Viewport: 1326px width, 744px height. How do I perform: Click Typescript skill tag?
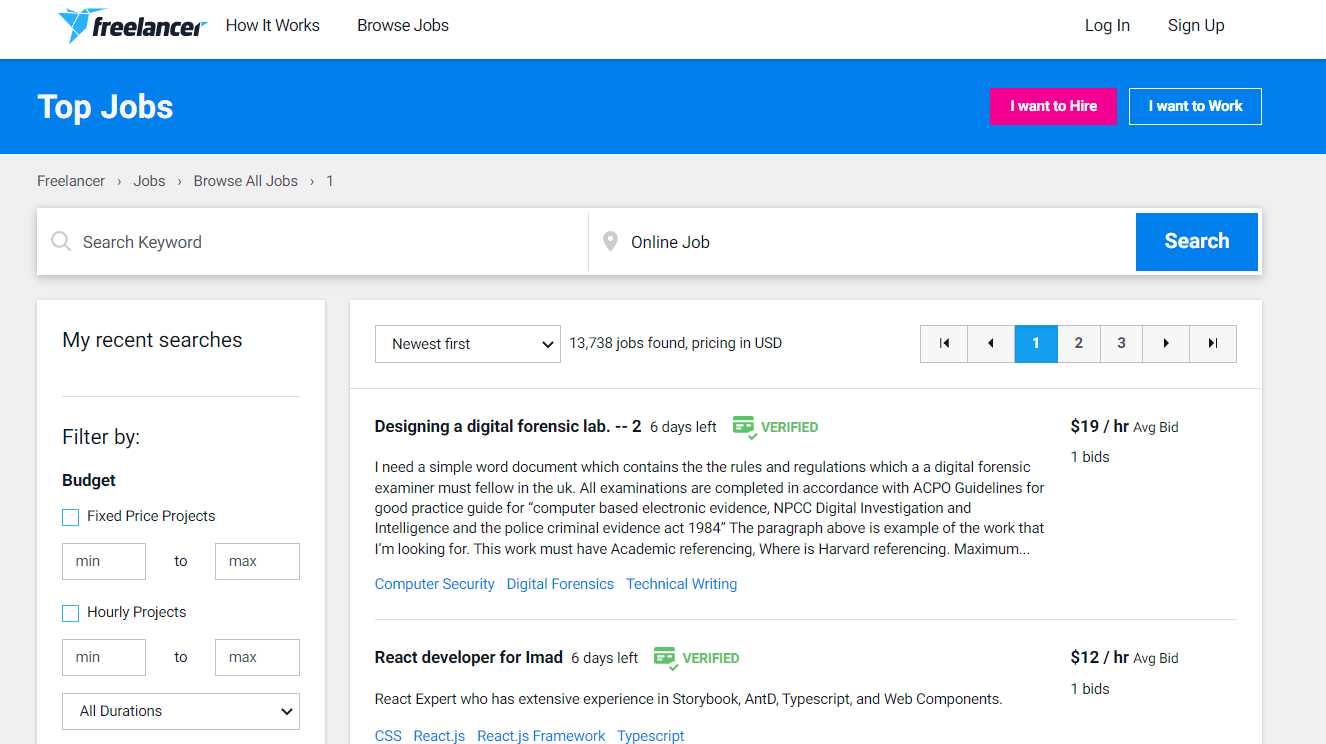pyautogui.click(x=651, y=736)
